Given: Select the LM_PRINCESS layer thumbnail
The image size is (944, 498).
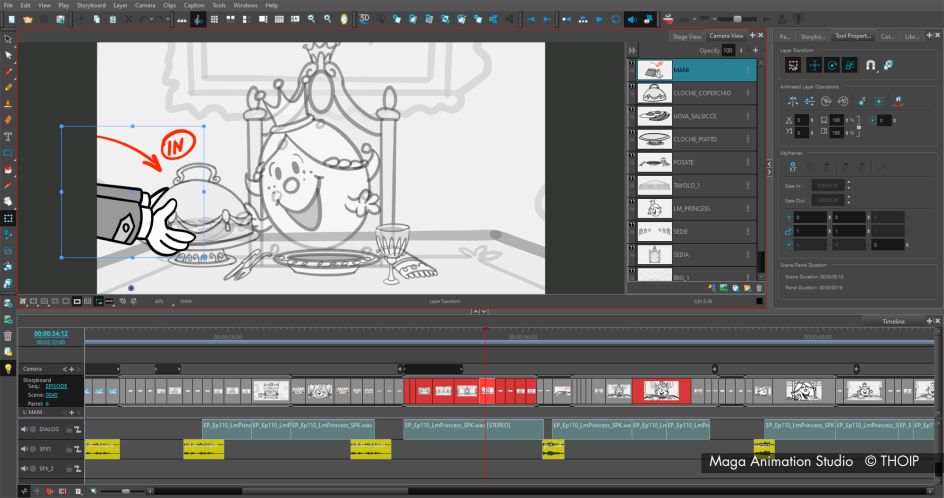Looking at the screenshot, I should click(654, 208).
